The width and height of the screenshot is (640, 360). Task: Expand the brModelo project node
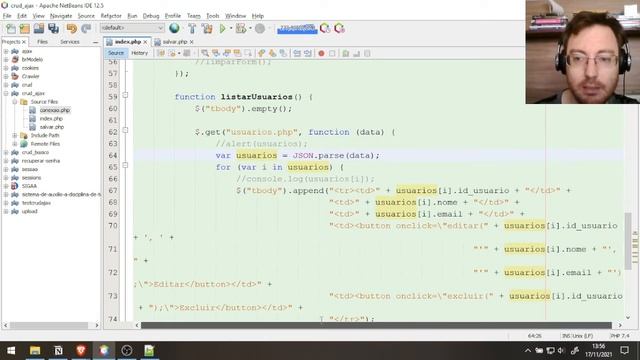(x=6, y=60)
